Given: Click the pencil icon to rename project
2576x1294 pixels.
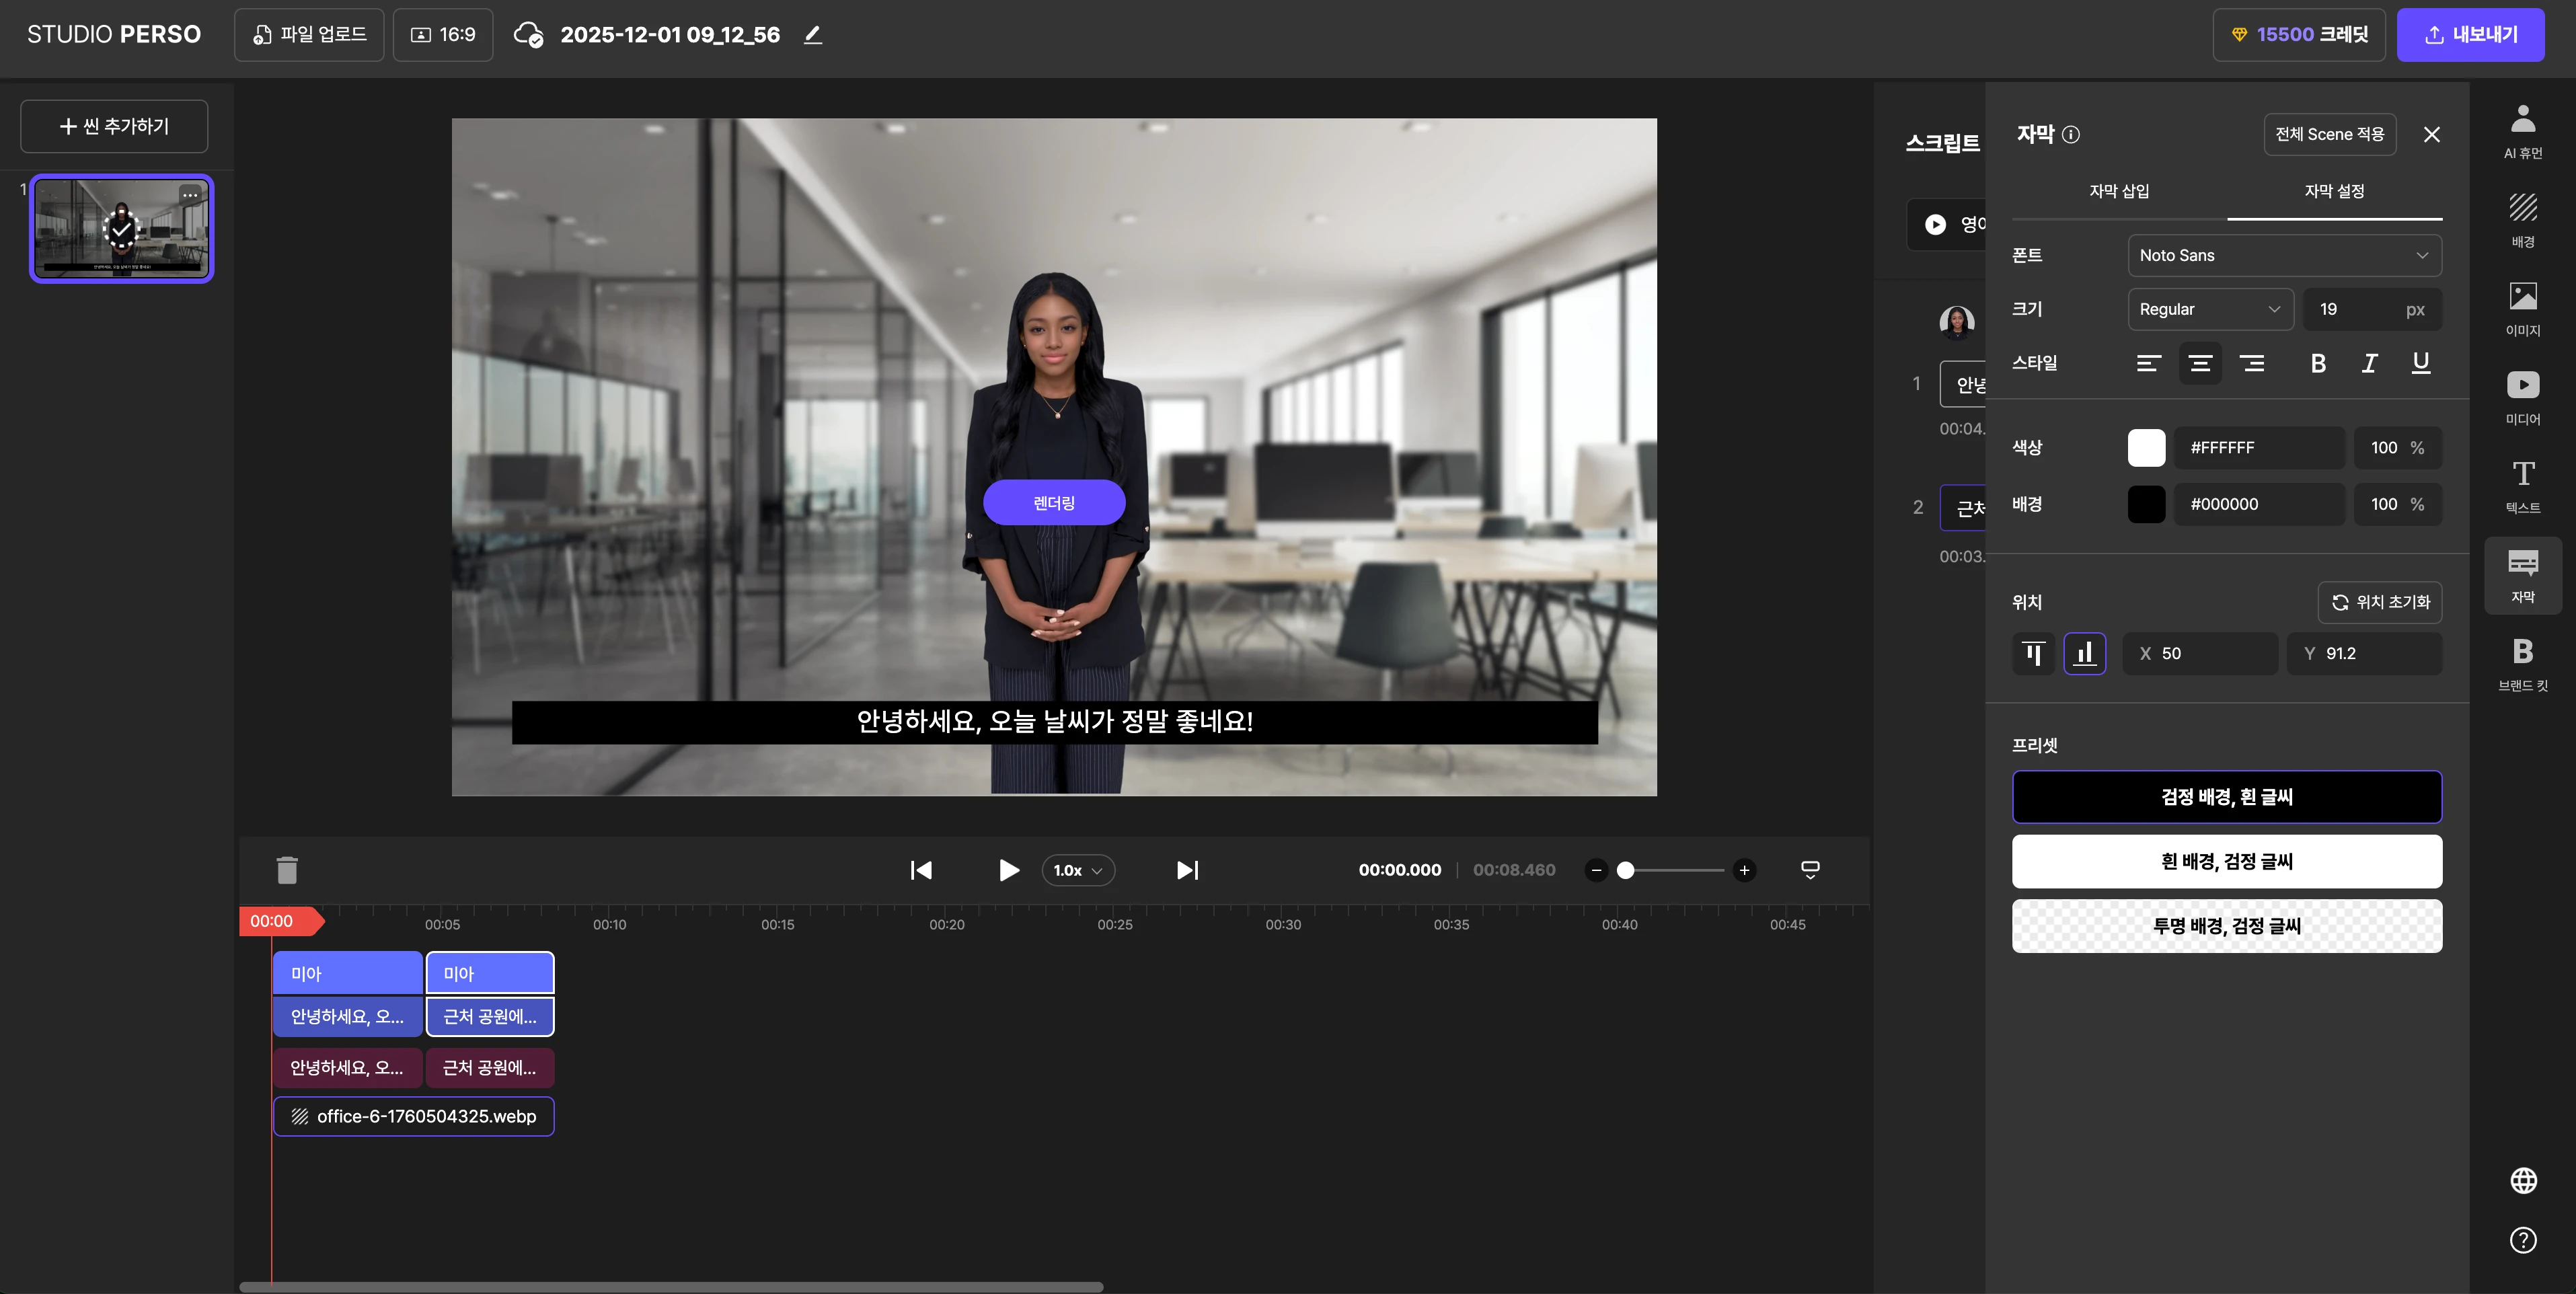Looking at the screenshot, I should [813, 35].
